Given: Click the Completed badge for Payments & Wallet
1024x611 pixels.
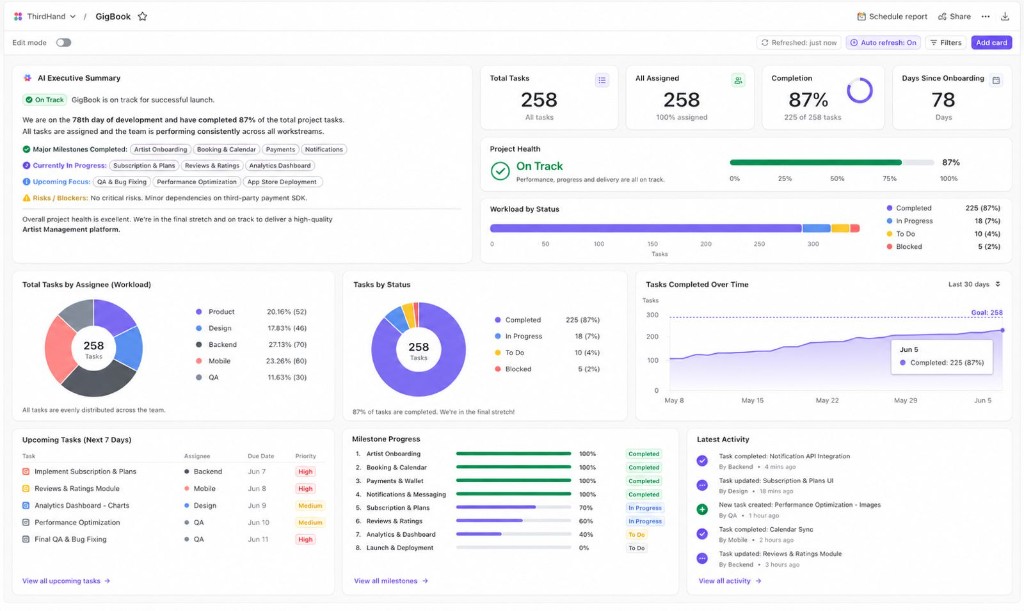Looking at the screenshot, I should pyautogui.click(x=644, y=481).
